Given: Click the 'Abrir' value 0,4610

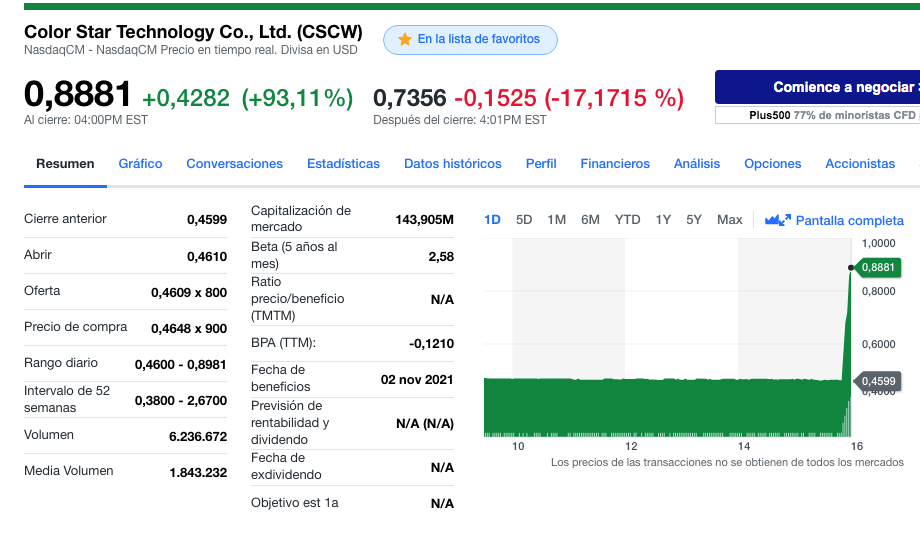Looking at the screenshot, I should tap(207, 257).
